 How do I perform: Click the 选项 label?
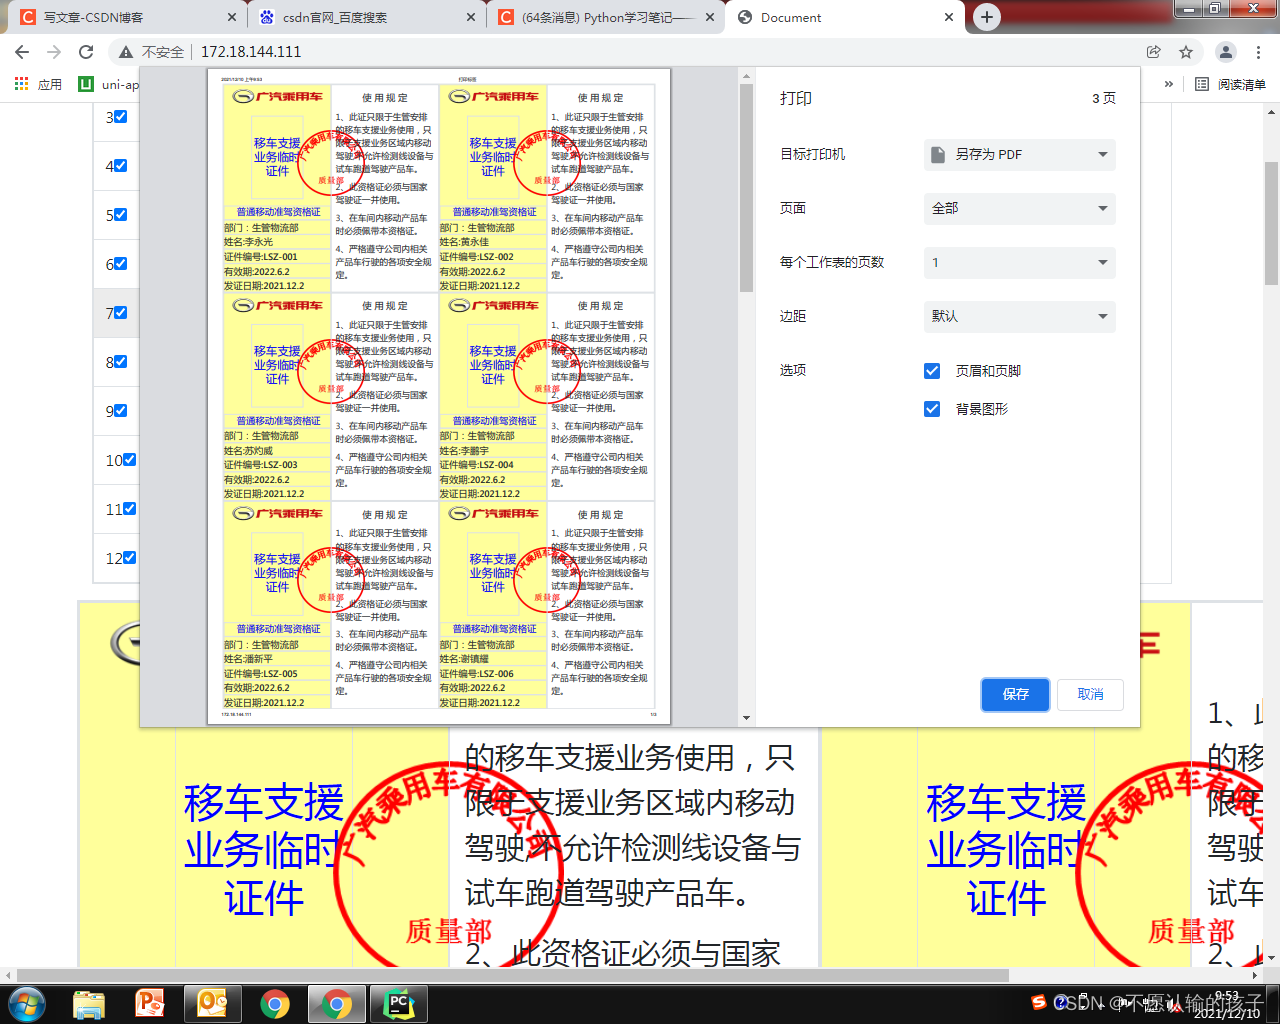point(793,370)
